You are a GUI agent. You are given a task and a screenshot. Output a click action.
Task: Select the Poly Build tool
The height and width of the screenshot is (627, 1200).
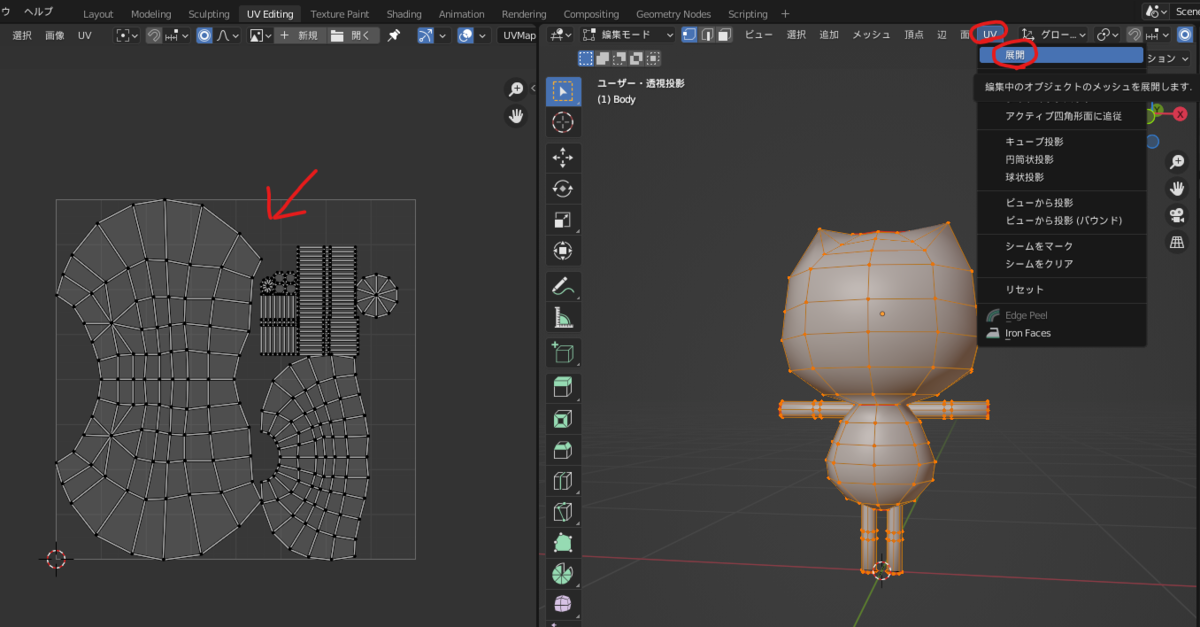(x=563, y=543)
